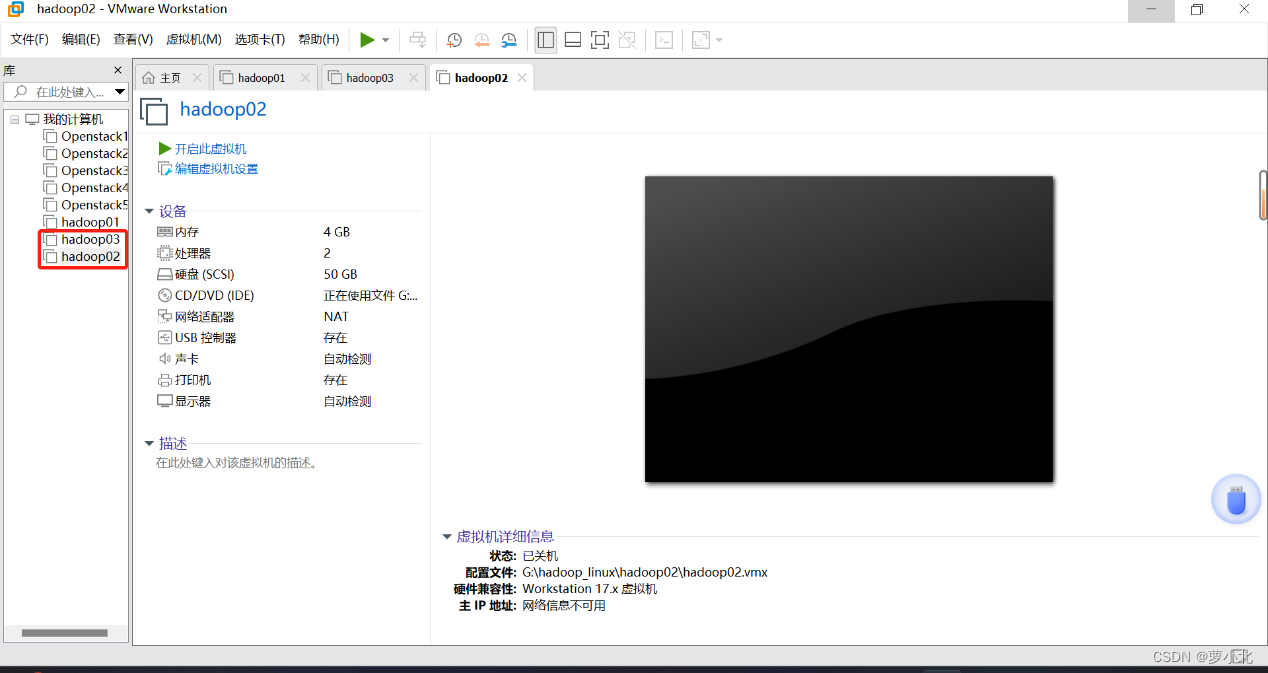Viewport: 1268px width, 673px height.
Task: Click the 主页 tab home icon
Action: tap(149, 78)
